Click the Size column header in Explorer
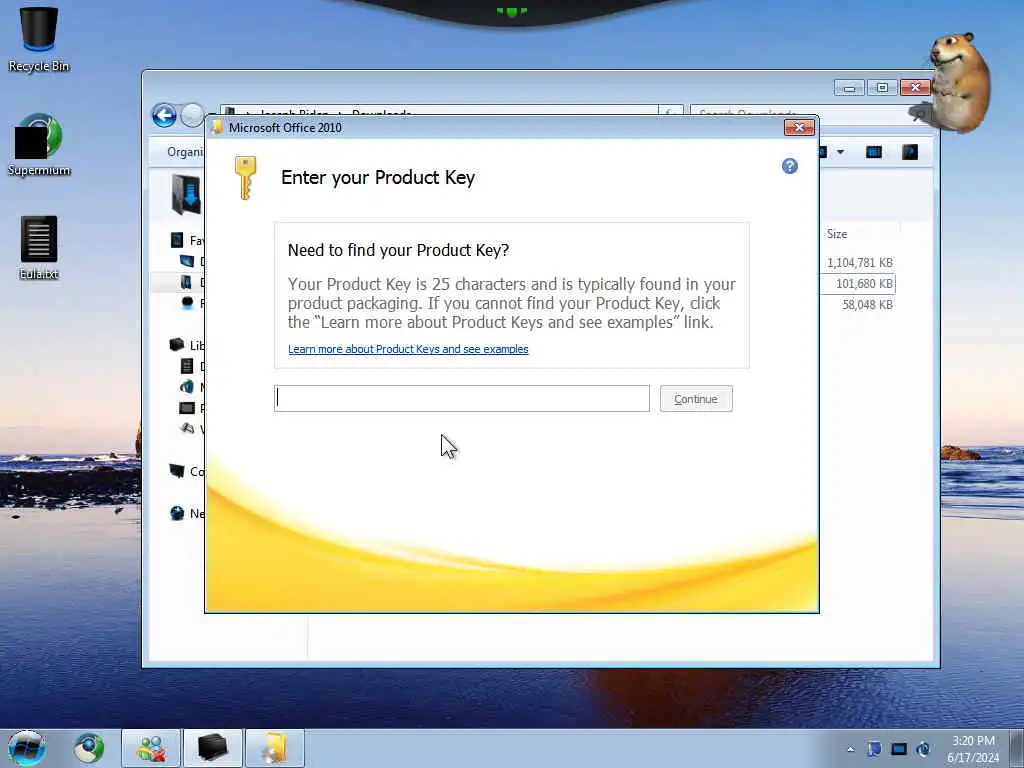1024x768 pixels. tap(837, 234)
